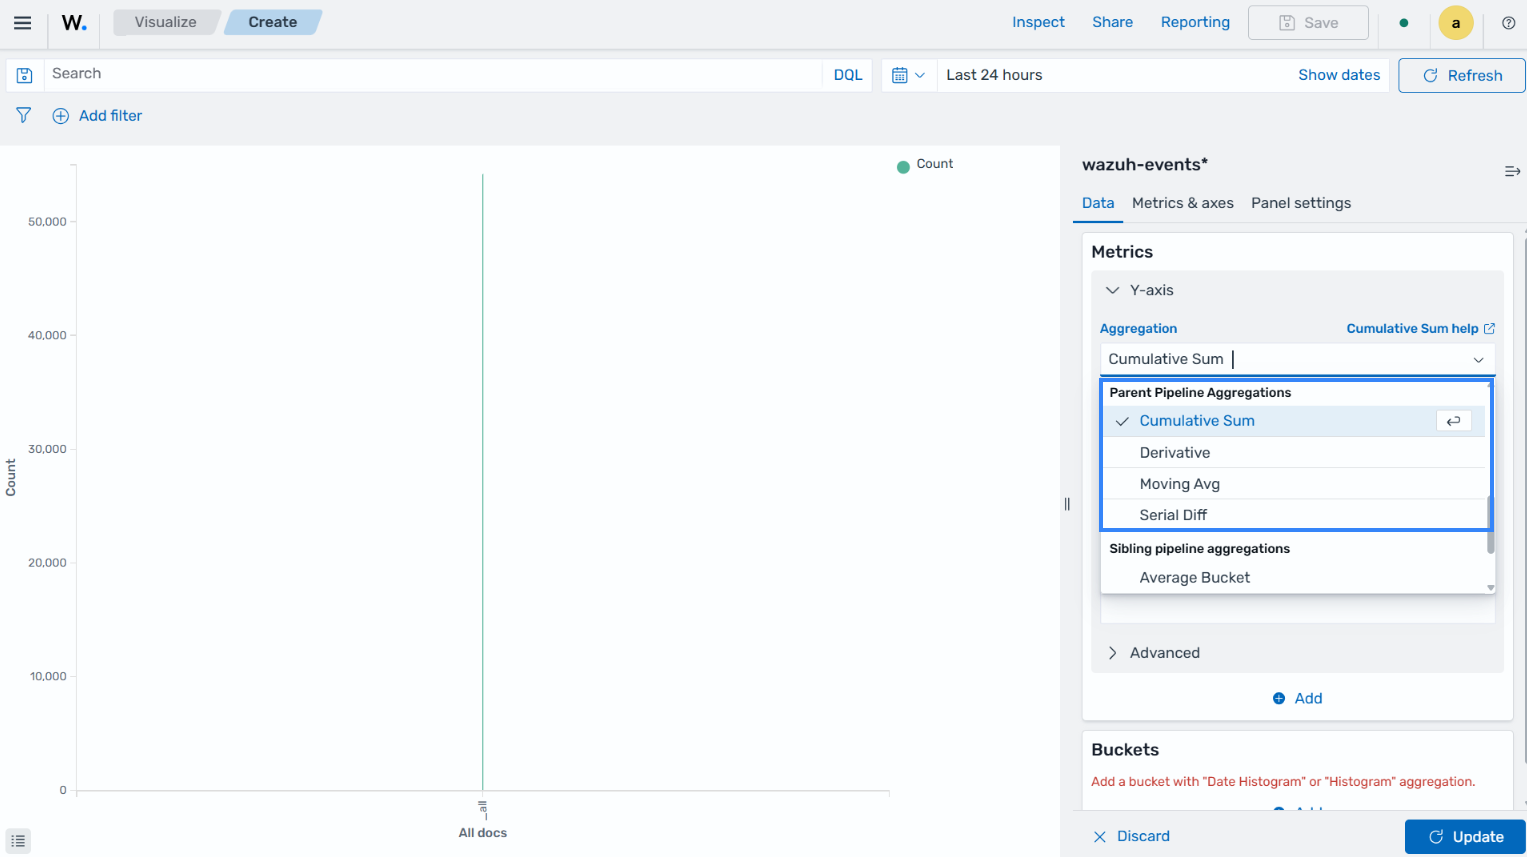1527x857 pixels.
Task: Select Cumulative Sum aggregation option
Action: pyautogui.click(x=1296, y=421)
